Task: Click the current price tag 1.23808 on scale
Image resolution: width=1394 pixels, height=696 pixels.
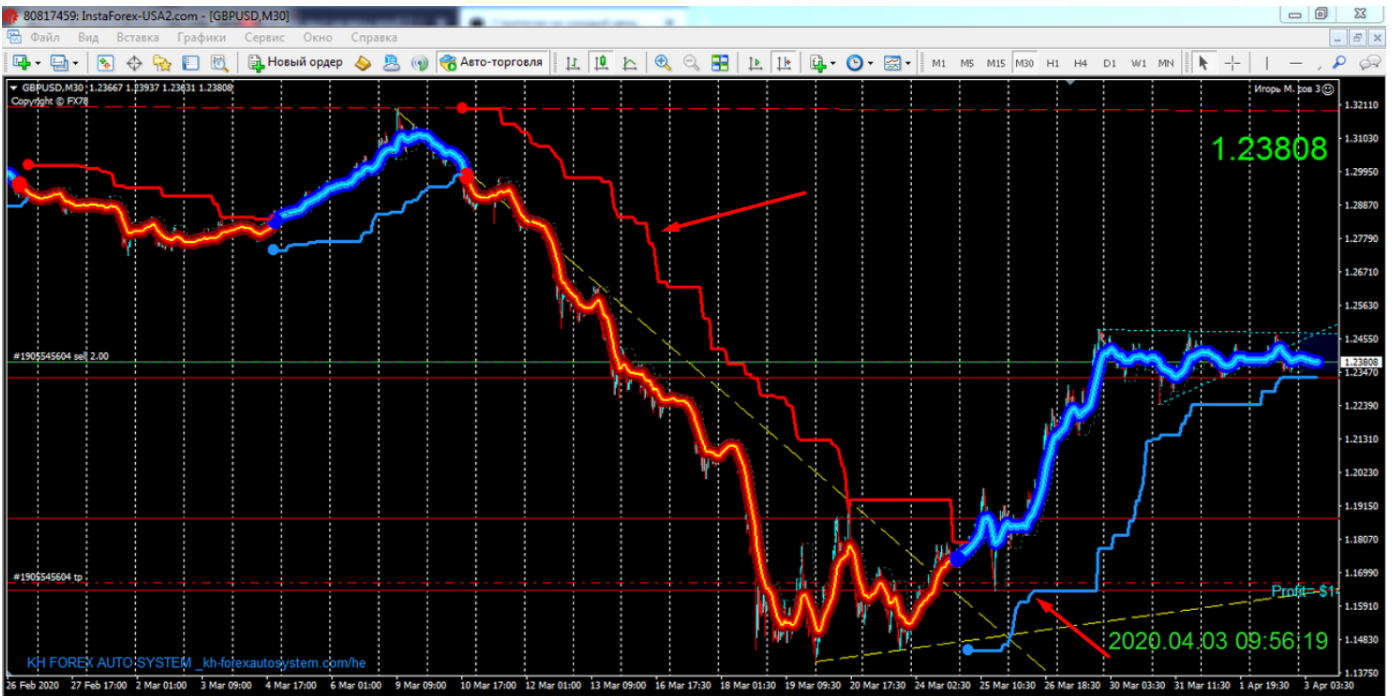Action: (1360, 362)
